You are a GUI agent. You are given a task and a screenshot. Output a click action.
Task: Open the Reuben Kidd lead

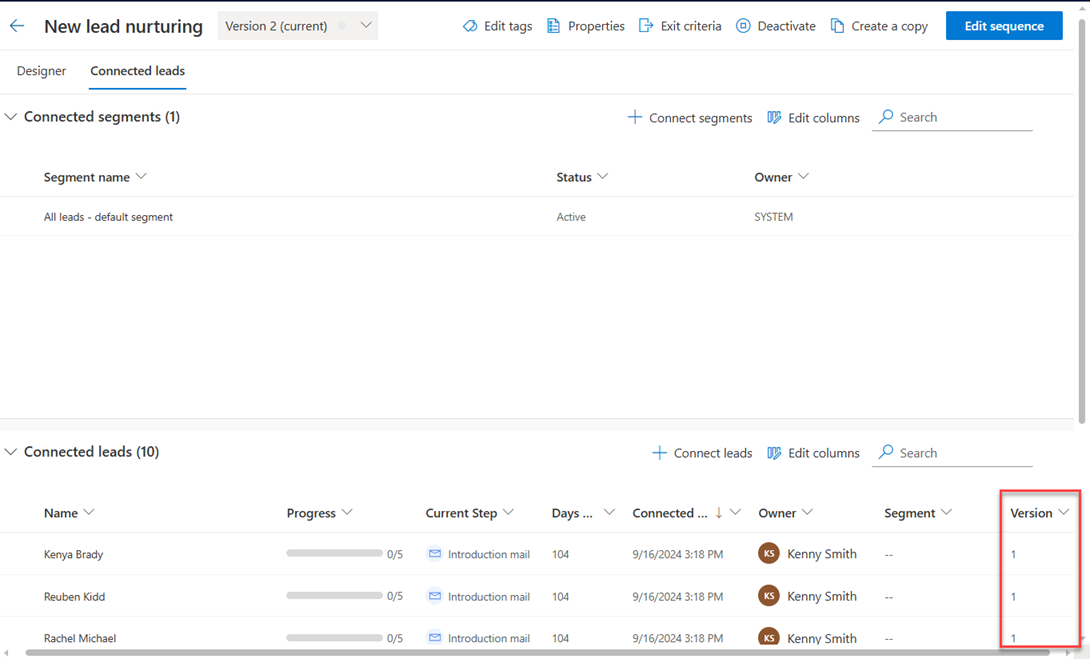coord(74,596)
